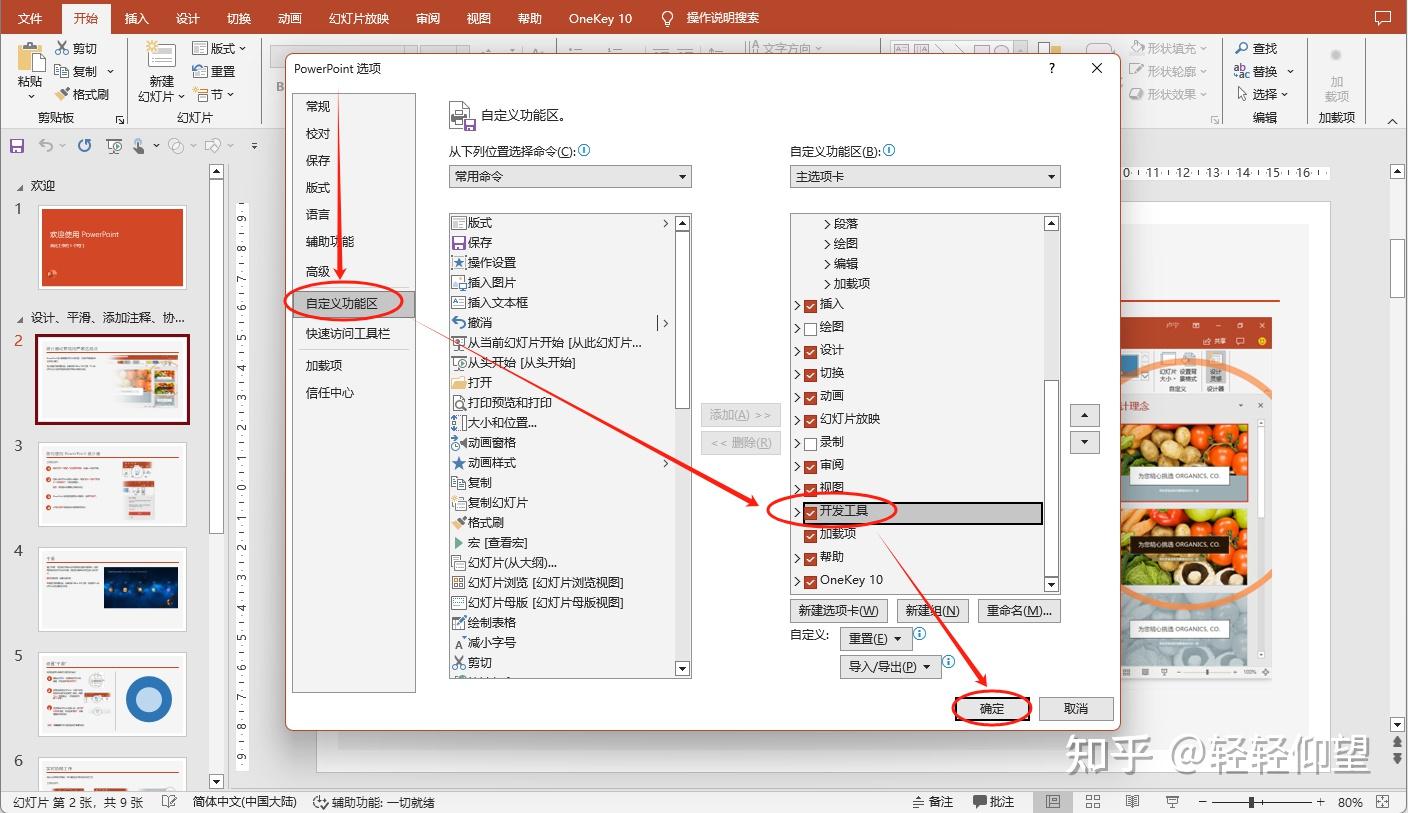This screenshot has width=1408, height=813.
Task: Uncheck the 插入 tab checkbox
Action: click(810, 305)
